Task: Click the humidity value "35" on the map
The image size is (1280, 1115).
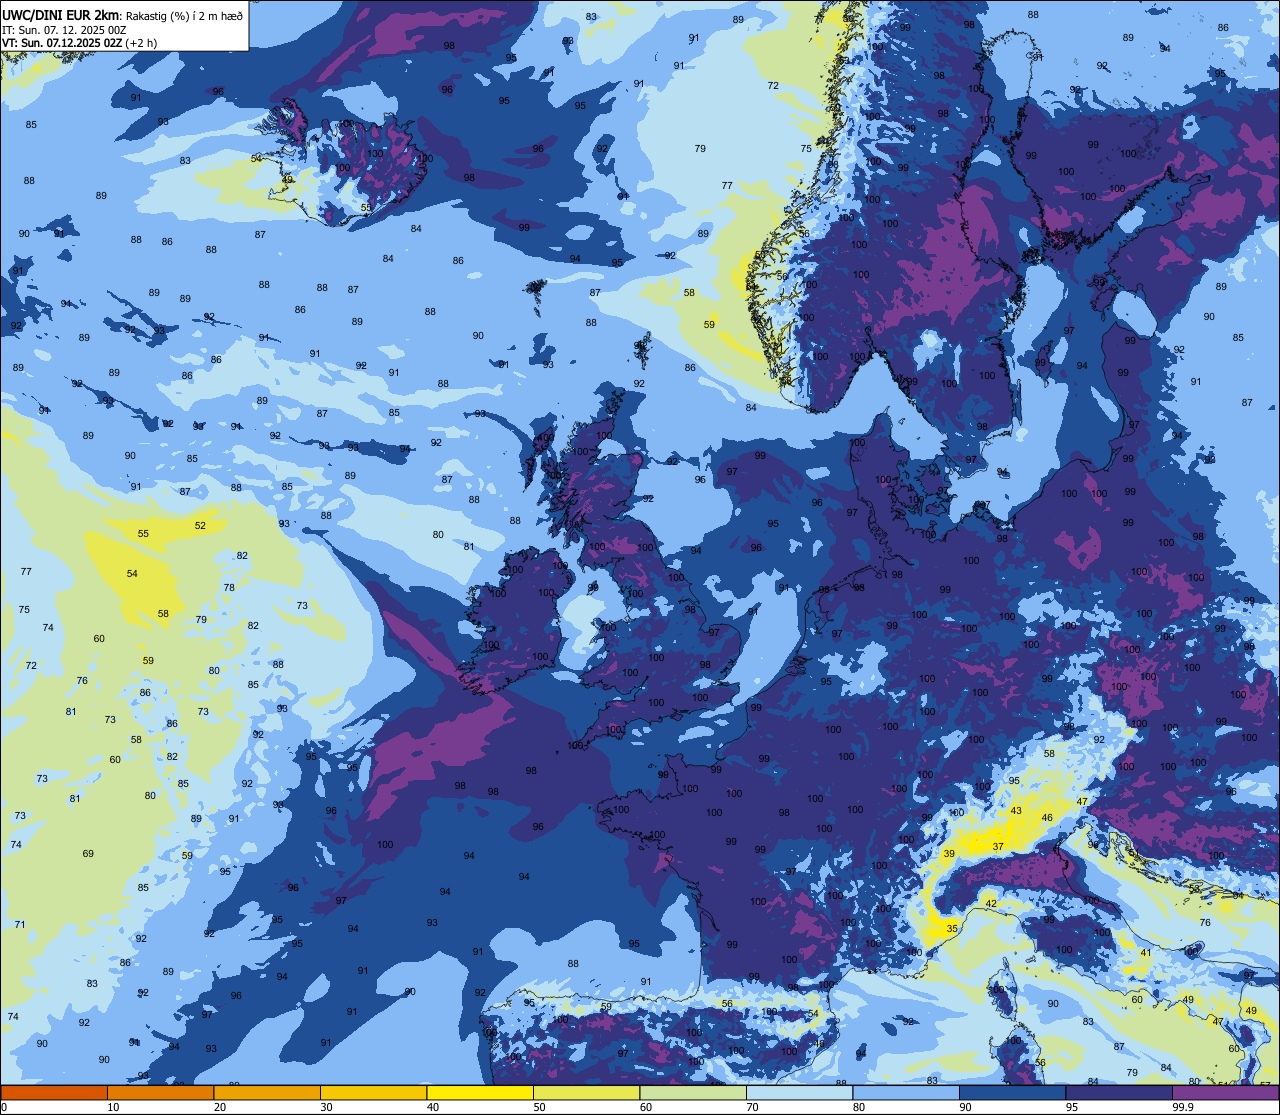Action: (x=952, y=929)
